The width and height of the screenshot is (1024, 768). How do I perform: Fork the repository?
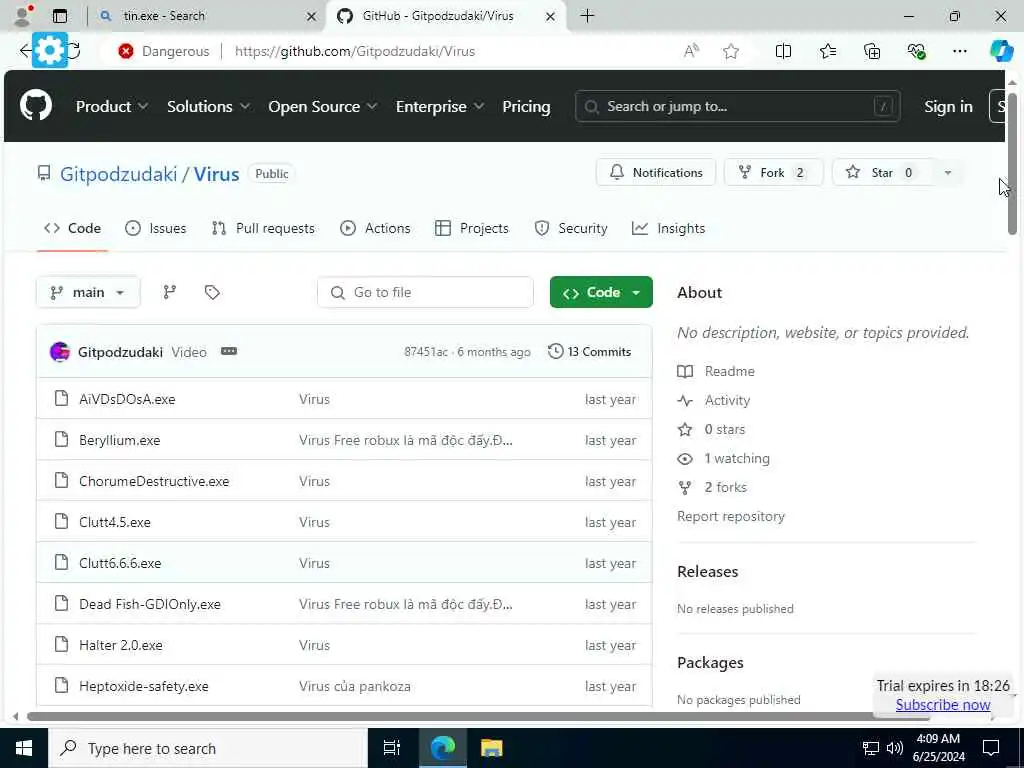pyautogui.click(x=773, y=172)
